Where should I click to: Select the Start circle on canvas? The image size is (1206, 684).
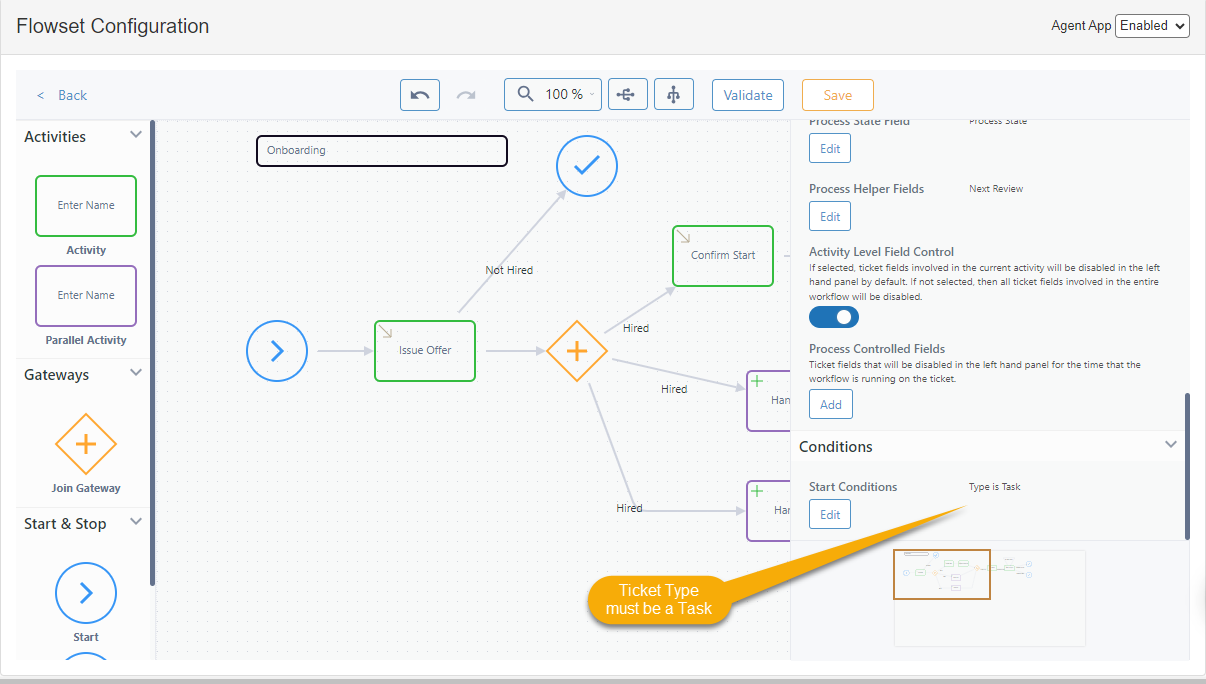277,351
